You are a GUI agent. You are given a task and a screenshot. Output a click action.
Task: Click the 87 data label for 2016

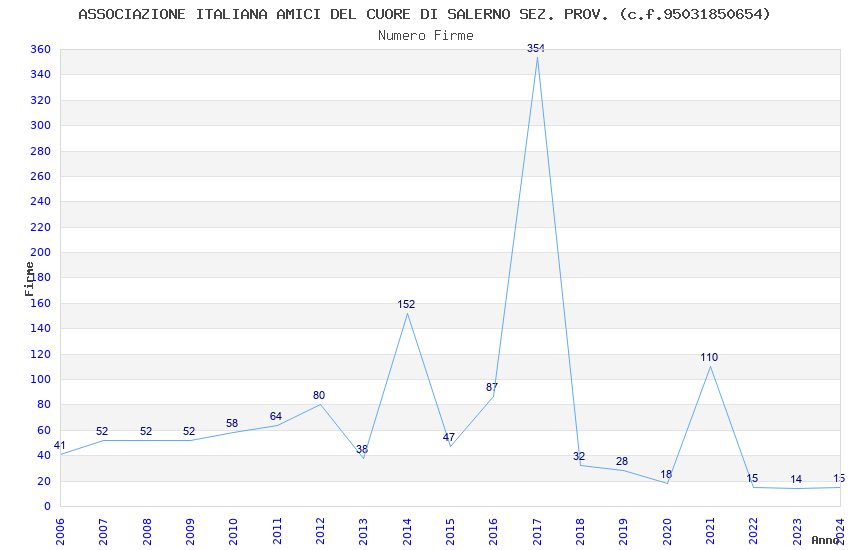[492, 387]
